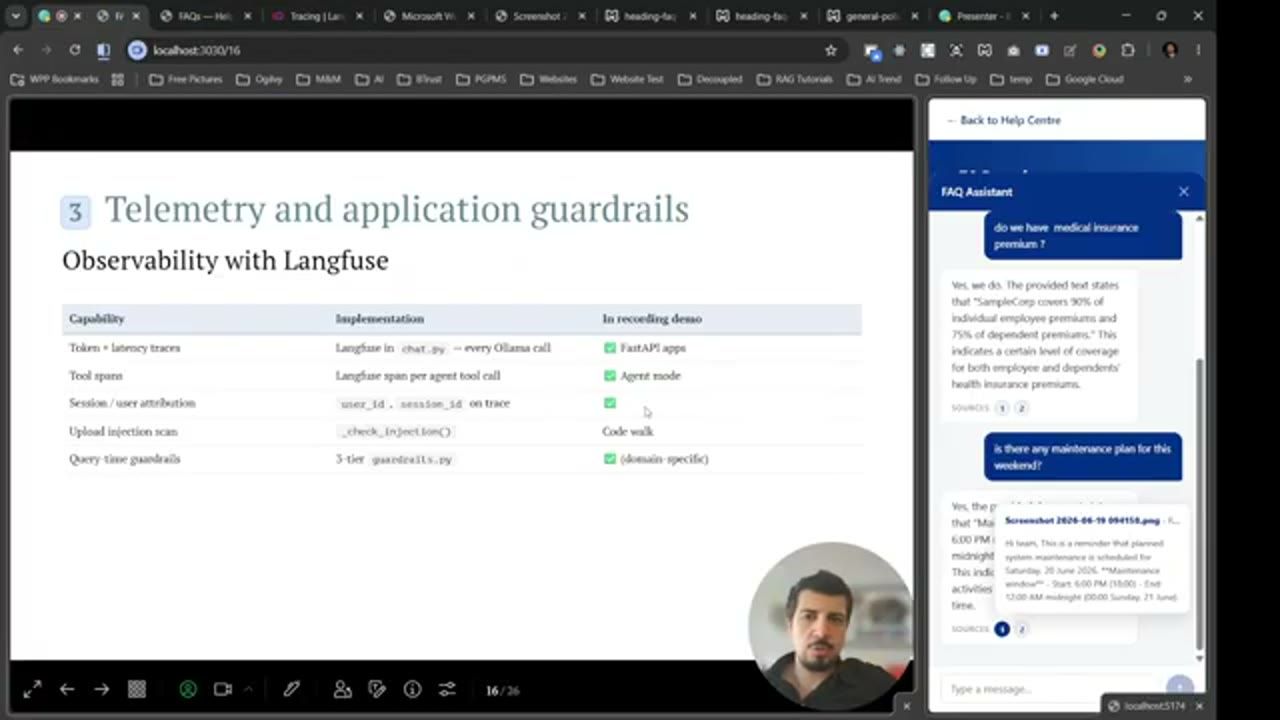Bookmark this page with the star icon
This screenshot has height=720, width=1280.
pyautogui.click(x=830, y=50)
